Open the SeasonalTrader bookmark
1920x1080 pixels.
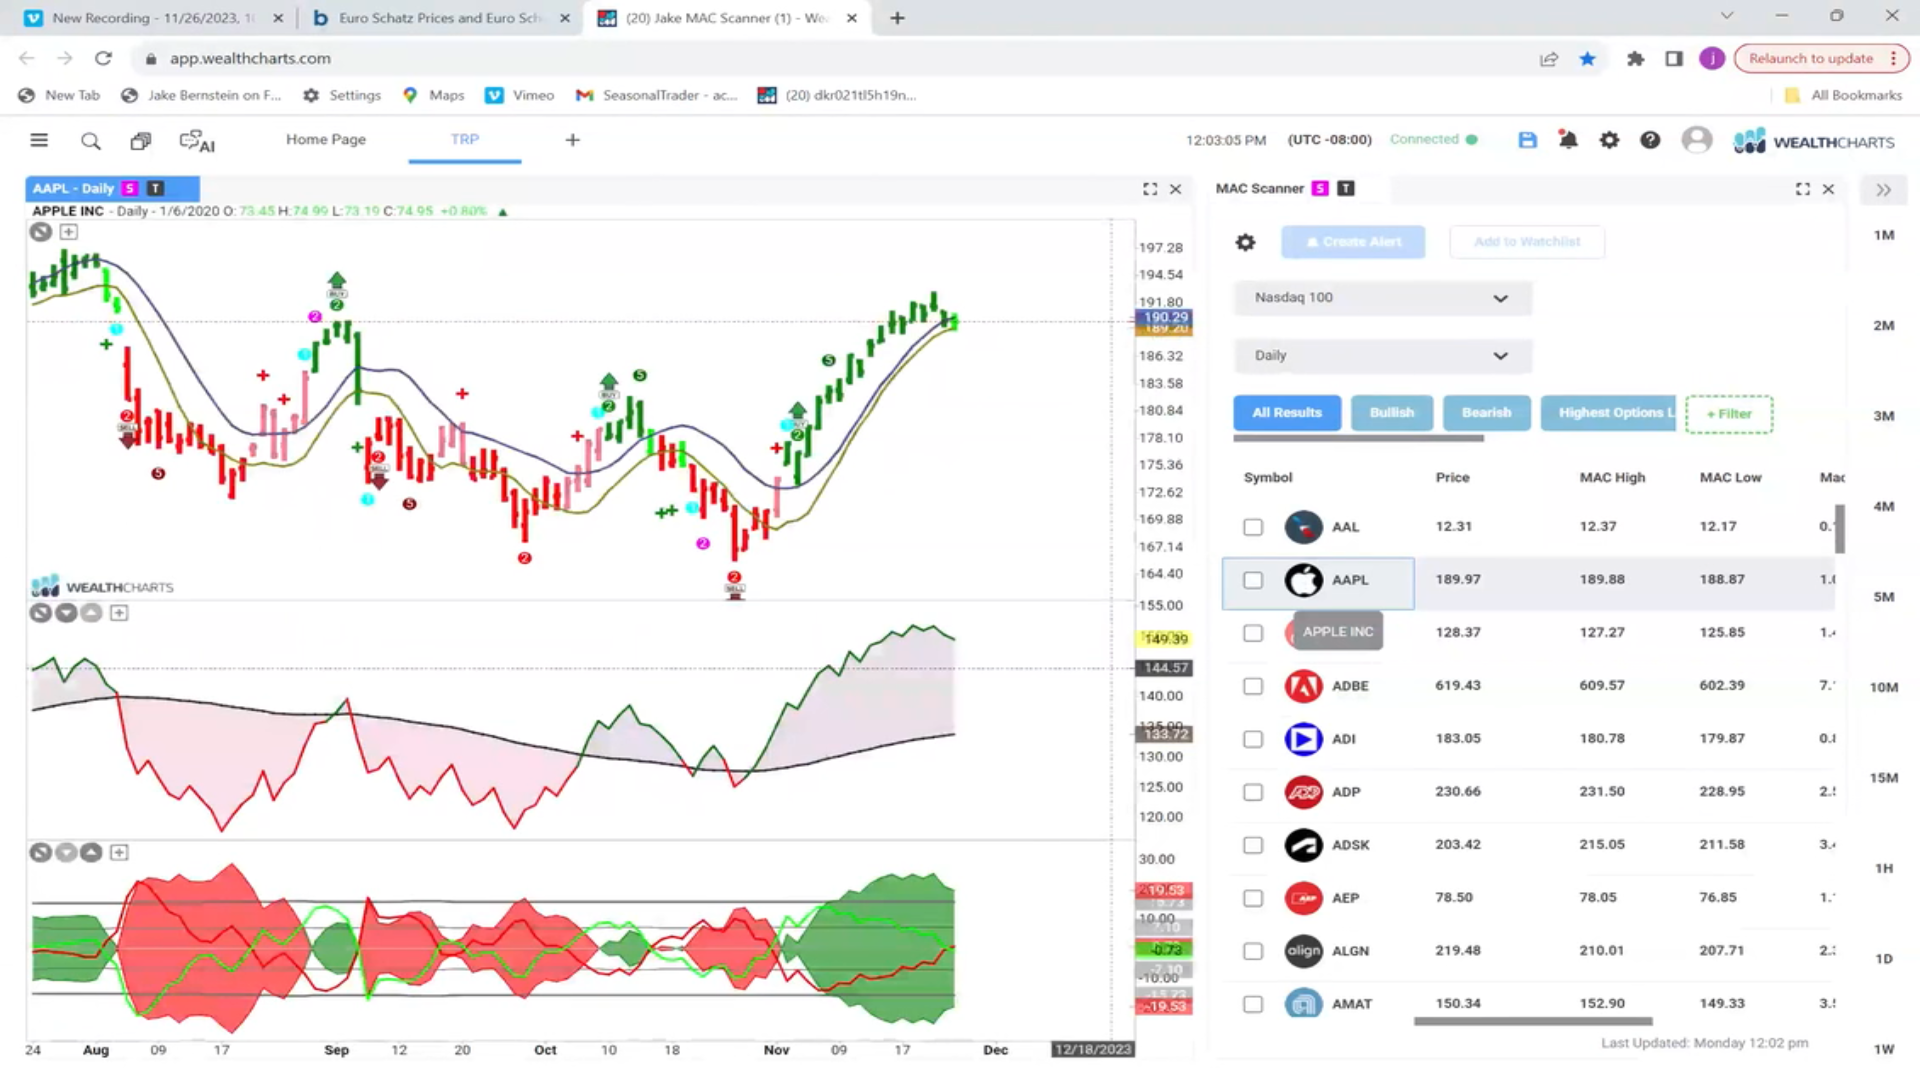coord(657,96)
